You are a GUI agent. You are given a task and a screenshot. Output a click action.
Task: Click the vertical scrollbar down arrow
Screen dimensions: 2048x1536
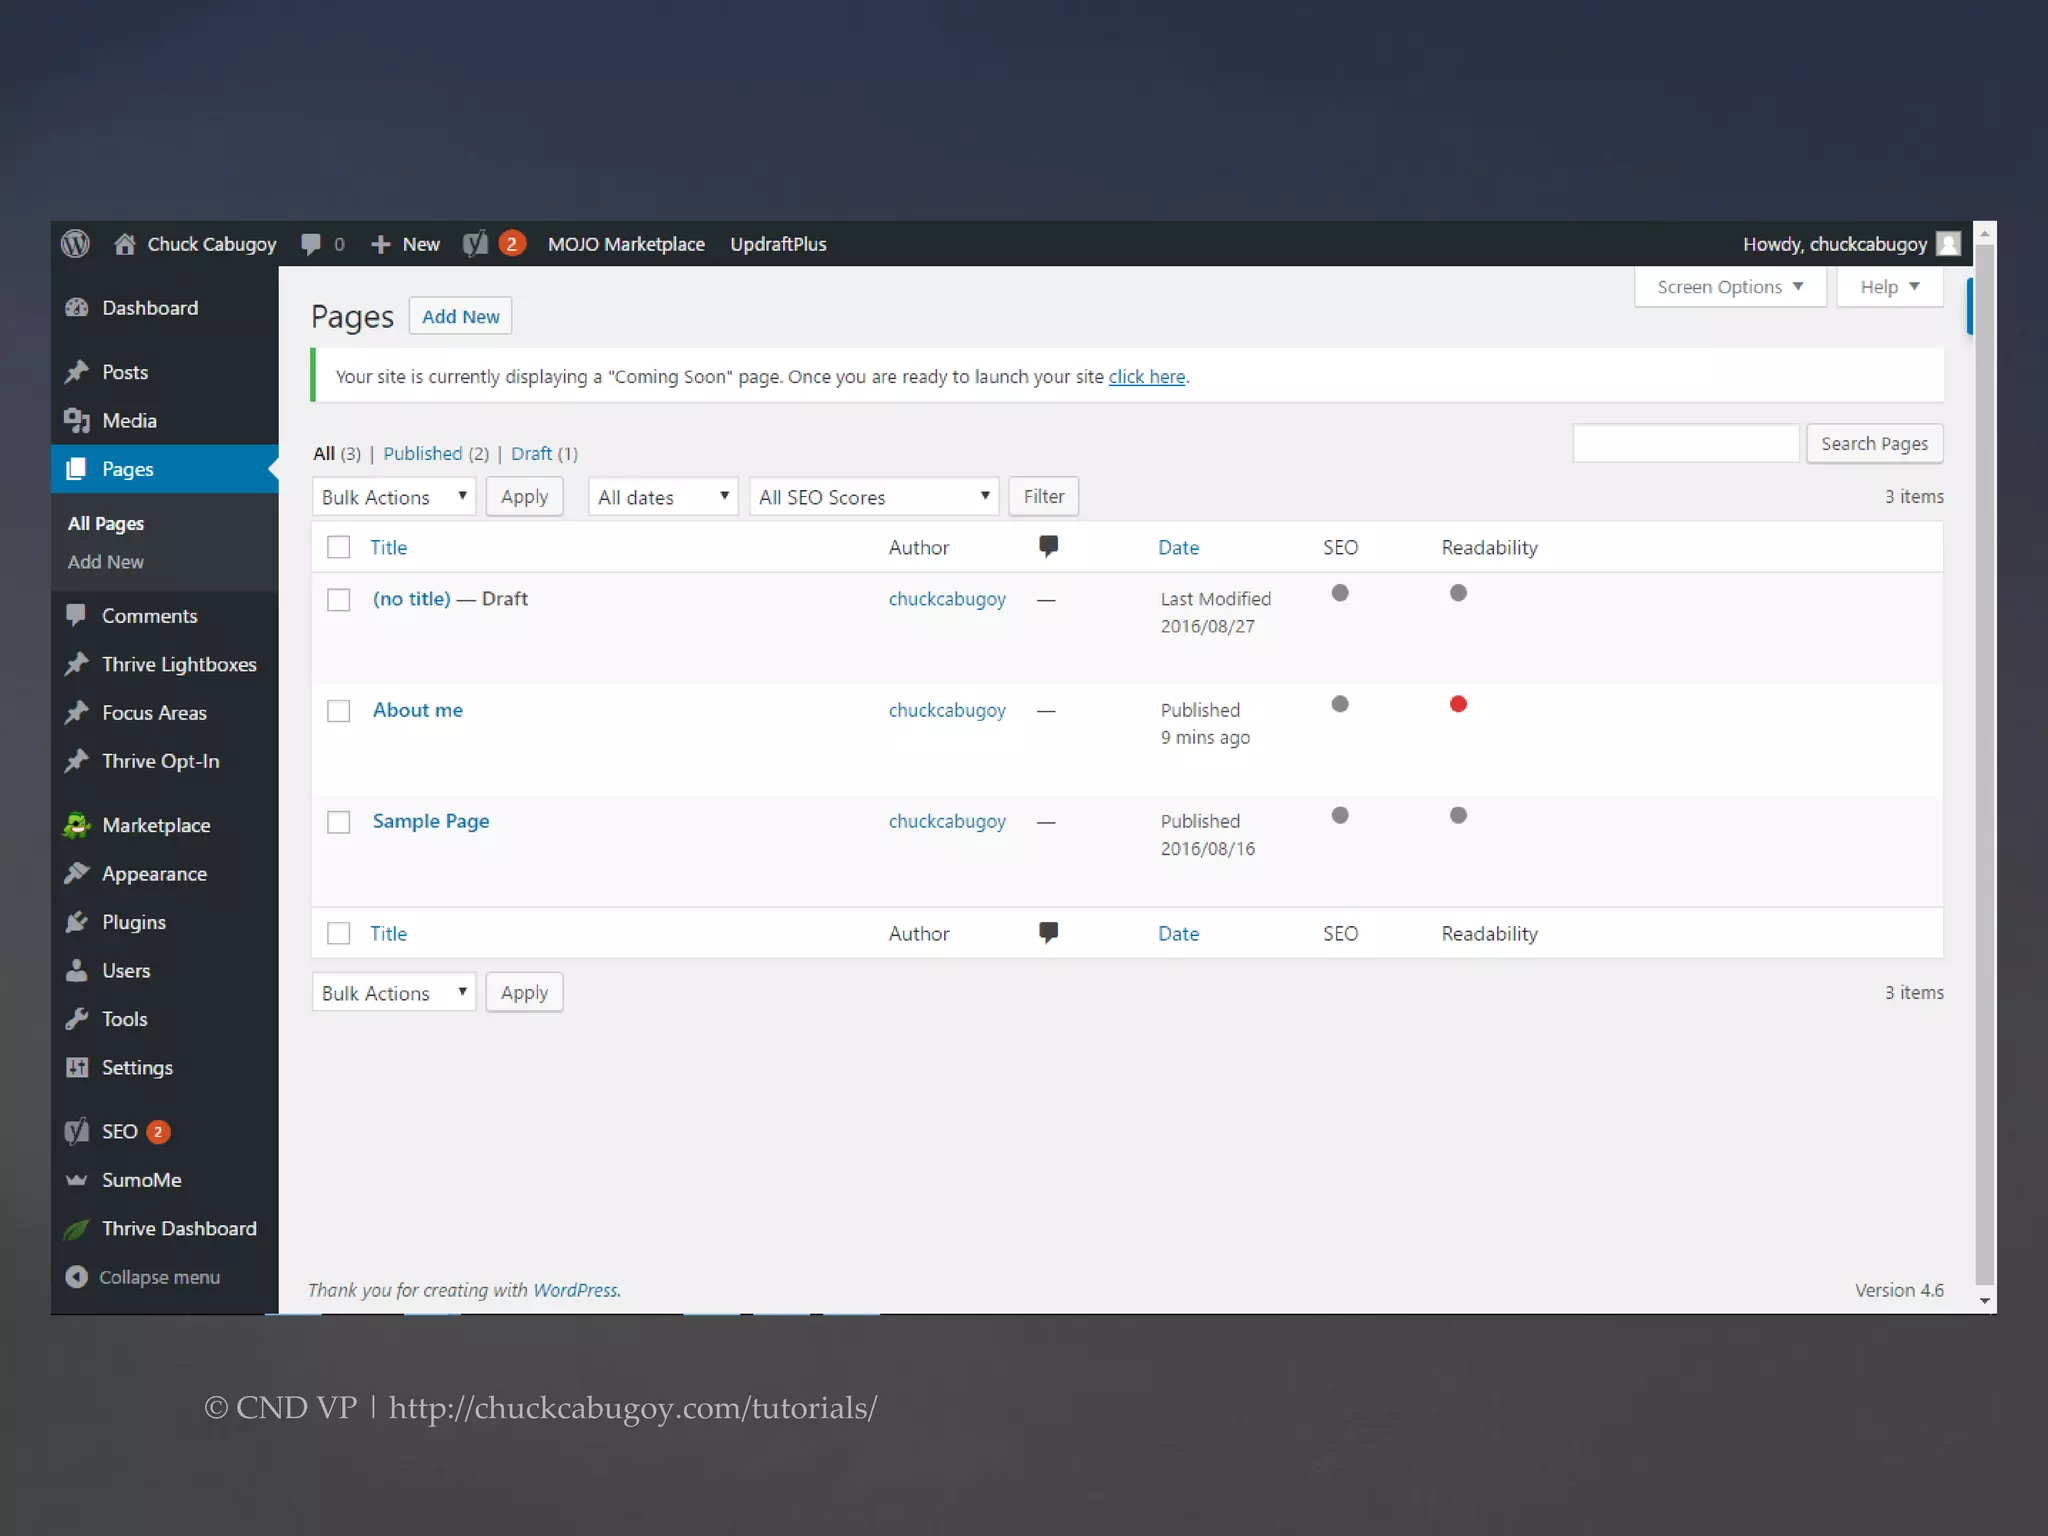point(1985,1301)
